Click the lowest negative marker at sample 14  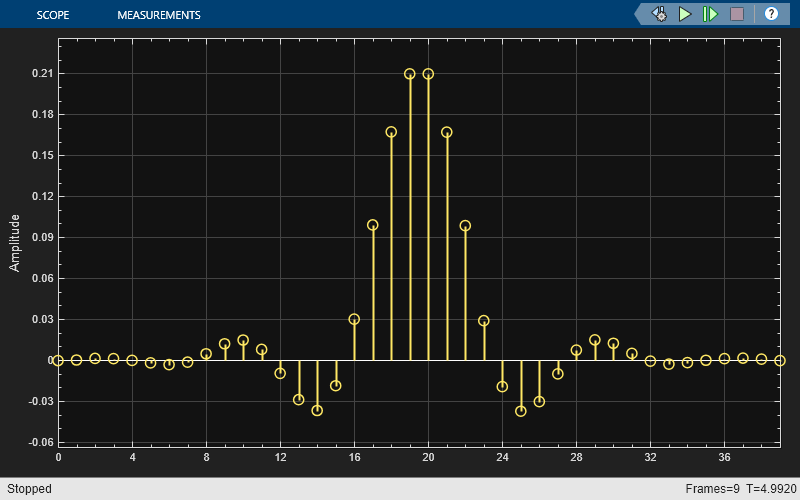point(317,411)
